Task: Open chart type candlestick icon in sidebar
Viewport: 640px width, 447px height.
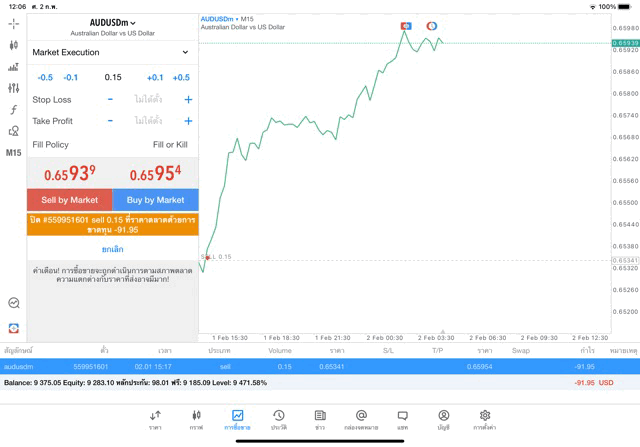Action: 13,45
